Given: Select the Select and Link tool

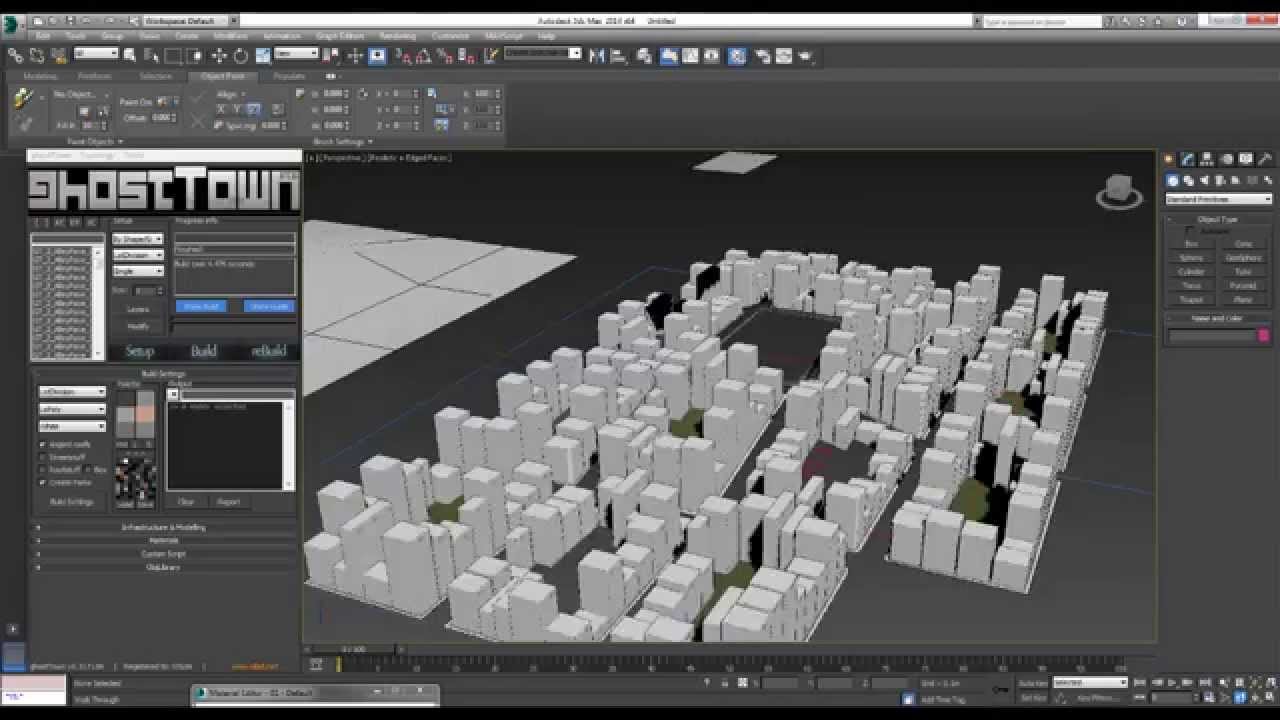Looking at the screenshot, I should point(15,56).
